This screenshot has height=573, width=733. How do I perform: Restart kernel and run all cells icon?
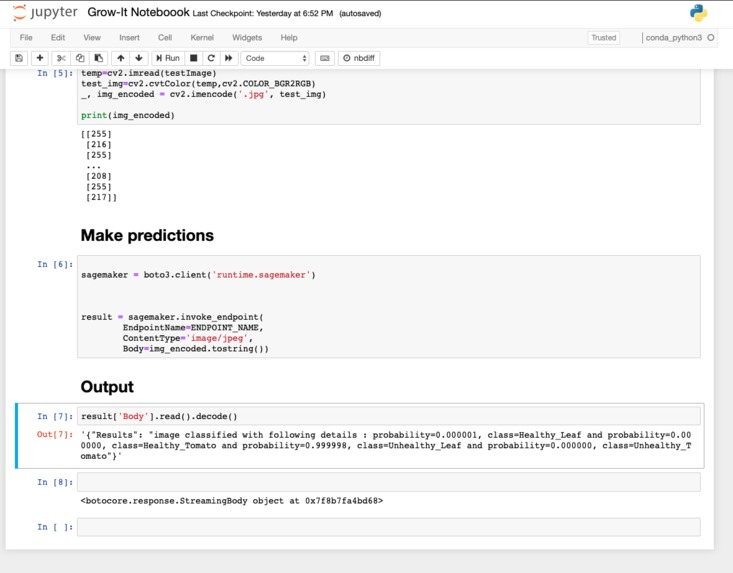229,58
